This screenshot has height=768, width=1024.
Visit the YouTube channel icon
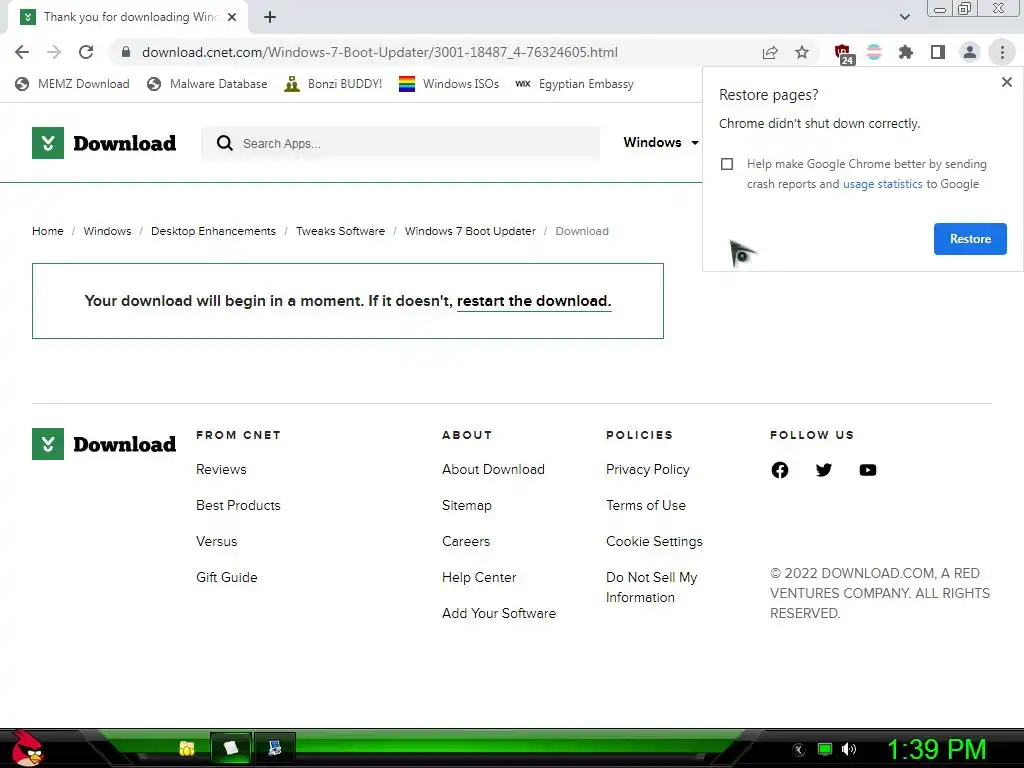coord(868,470)
